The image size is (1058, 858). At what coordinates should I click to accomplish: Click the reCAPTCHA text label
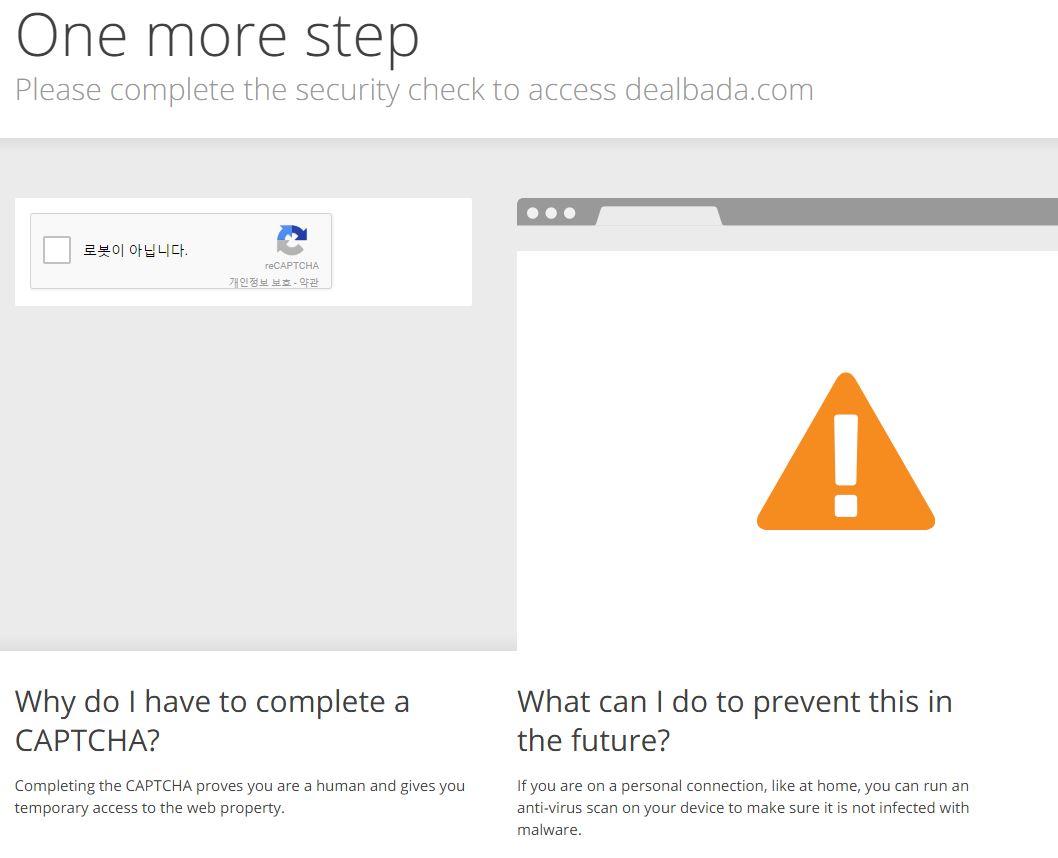pos(291,266)
